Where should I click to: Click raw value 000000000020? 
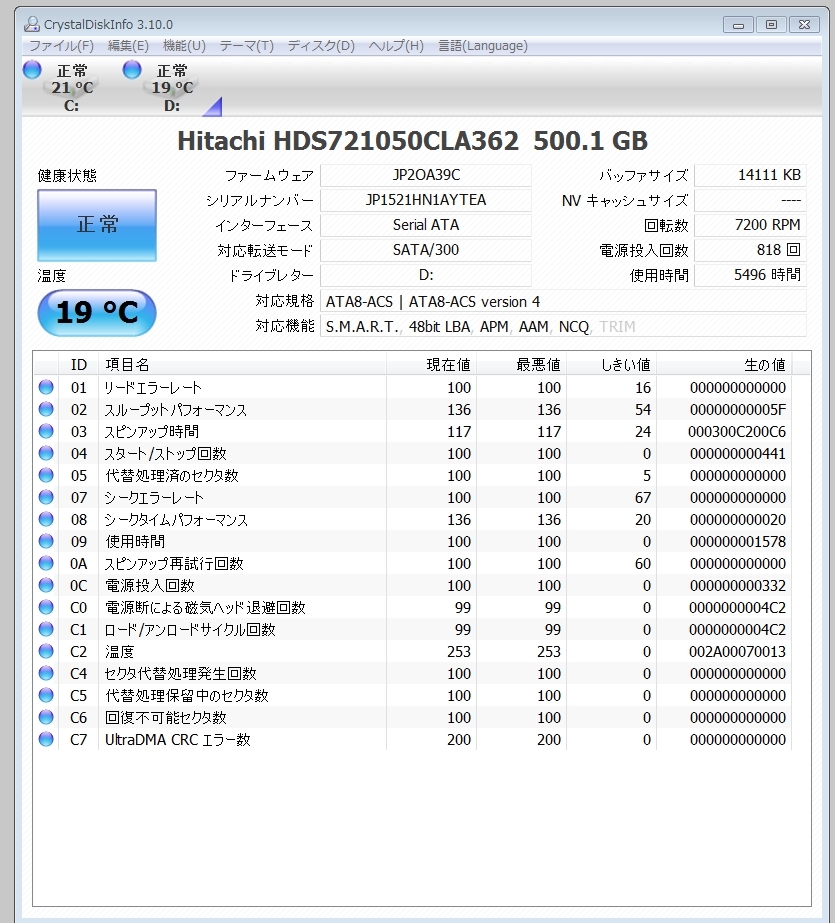738,520
